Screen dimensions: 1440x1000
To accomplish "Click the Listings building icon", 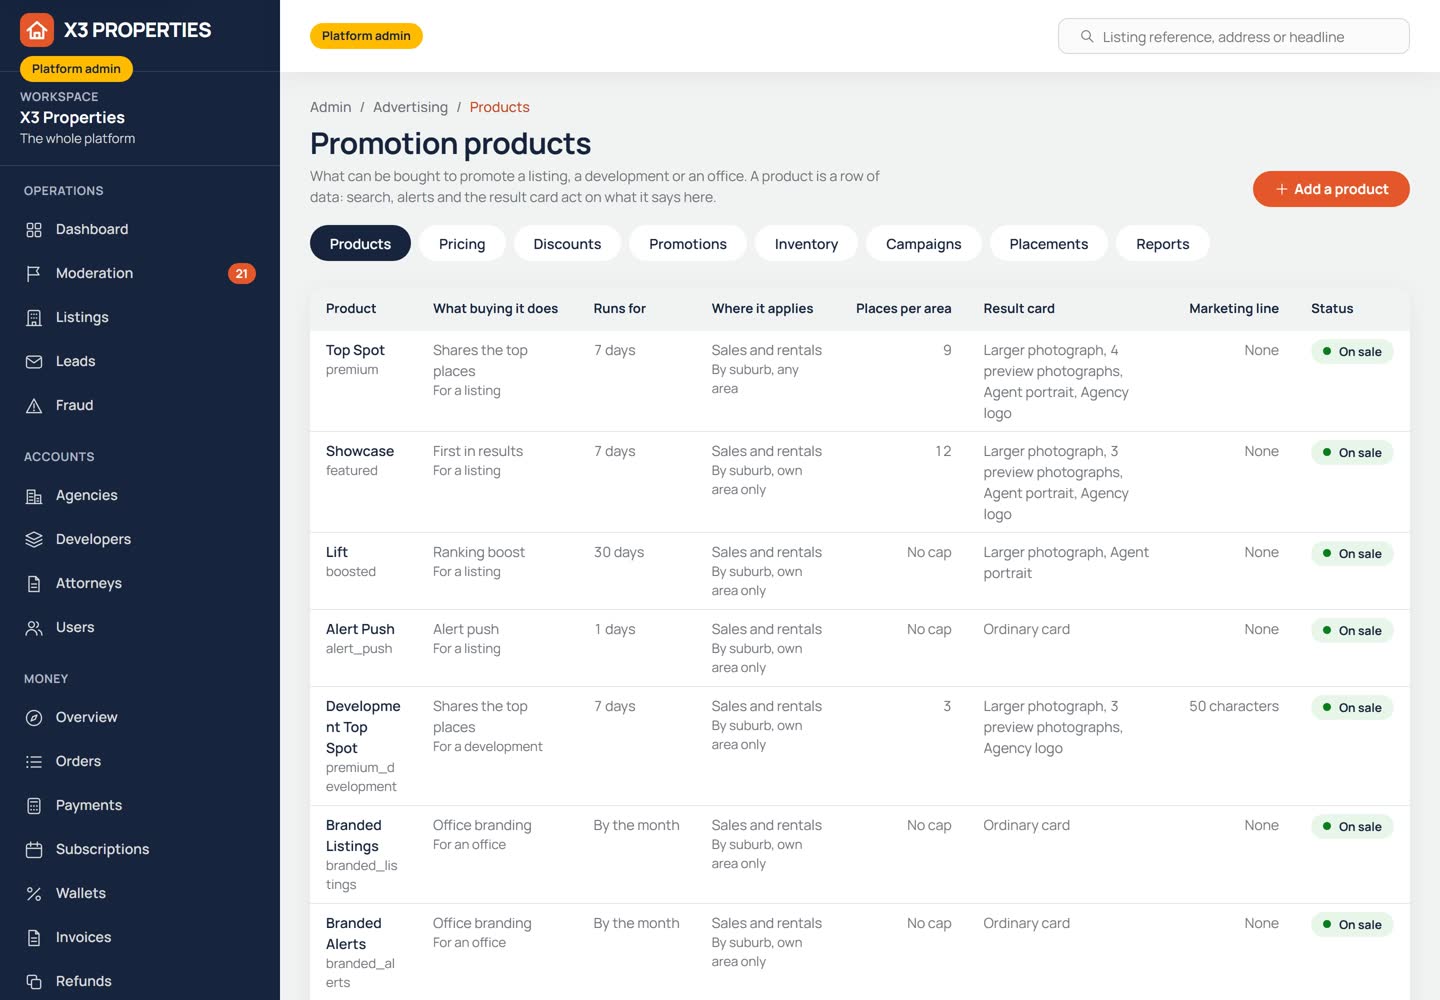I will click(34, 318).
